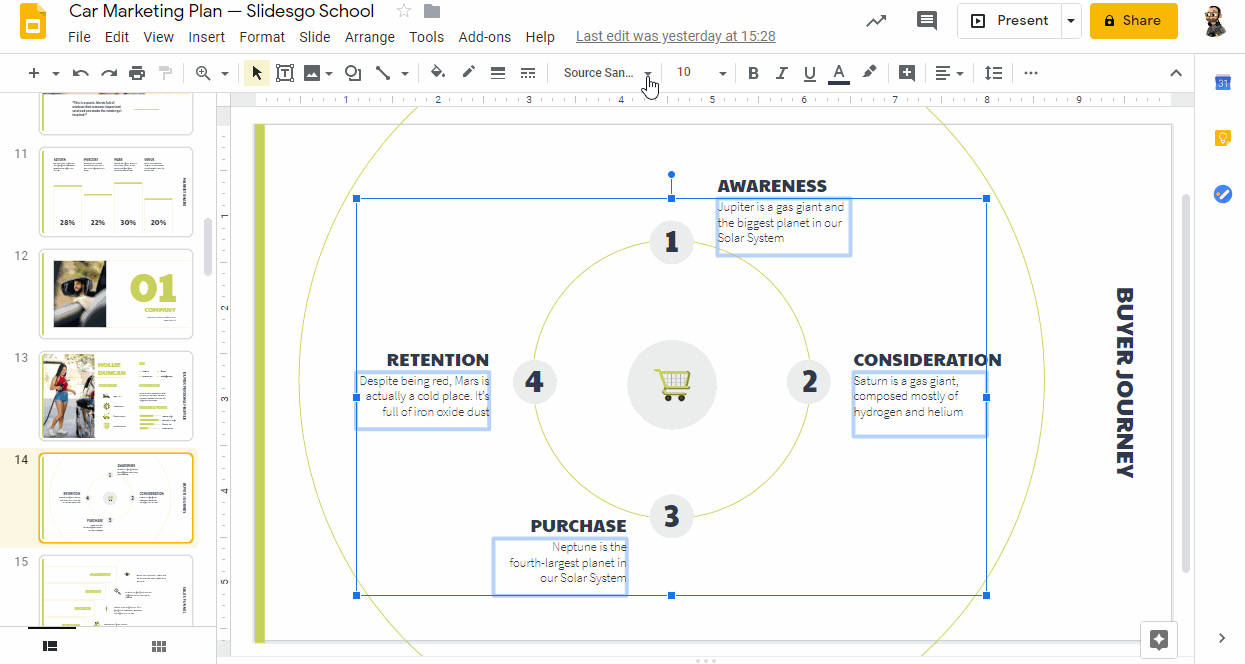This screenshot has width=1245, height=664.
Task: Choose a text color swatch
Action: (839, 72)
